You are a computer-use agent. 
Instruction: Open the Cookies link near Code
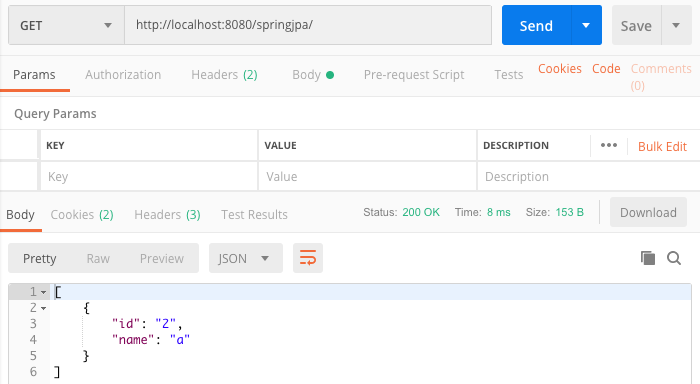tap(559, 69)
